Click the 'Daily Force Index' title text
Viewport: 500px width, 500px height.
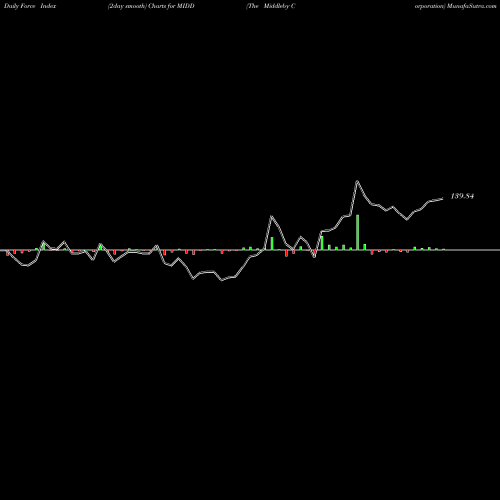[30, 6]
